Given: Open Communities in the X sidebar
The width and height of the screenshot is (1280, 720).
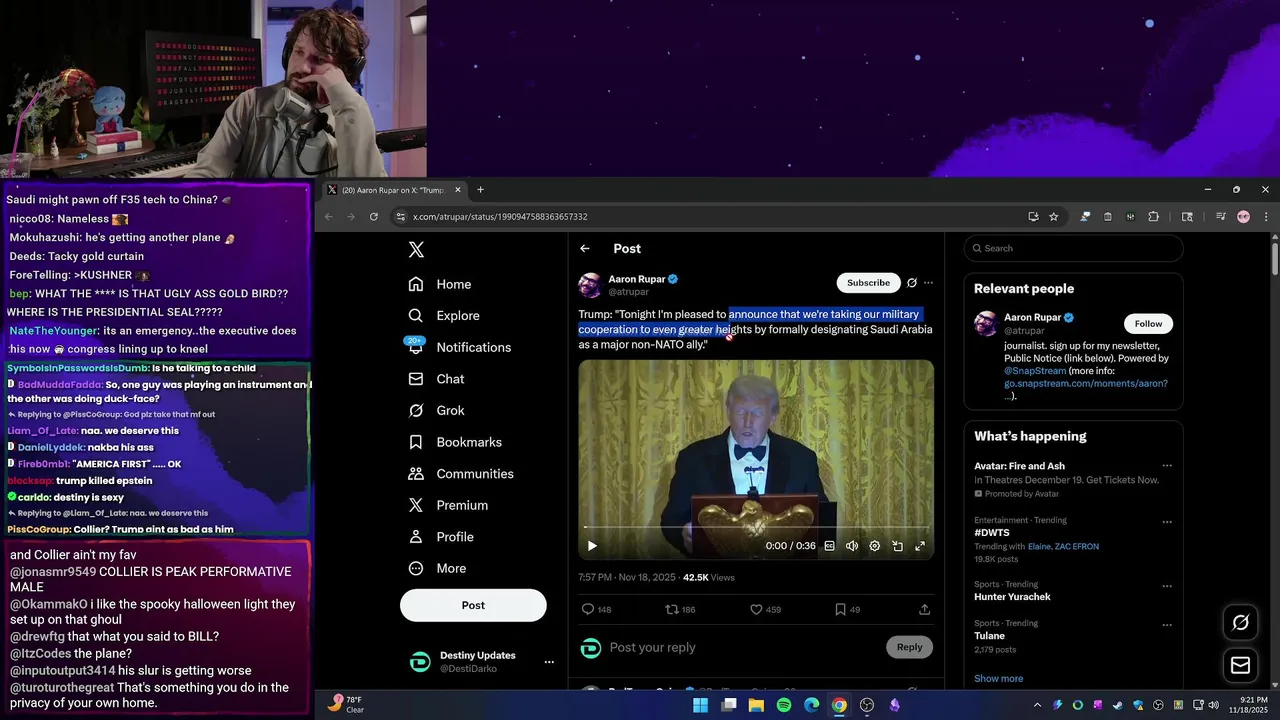Looking at the screenshot, I should pos(461,474).
